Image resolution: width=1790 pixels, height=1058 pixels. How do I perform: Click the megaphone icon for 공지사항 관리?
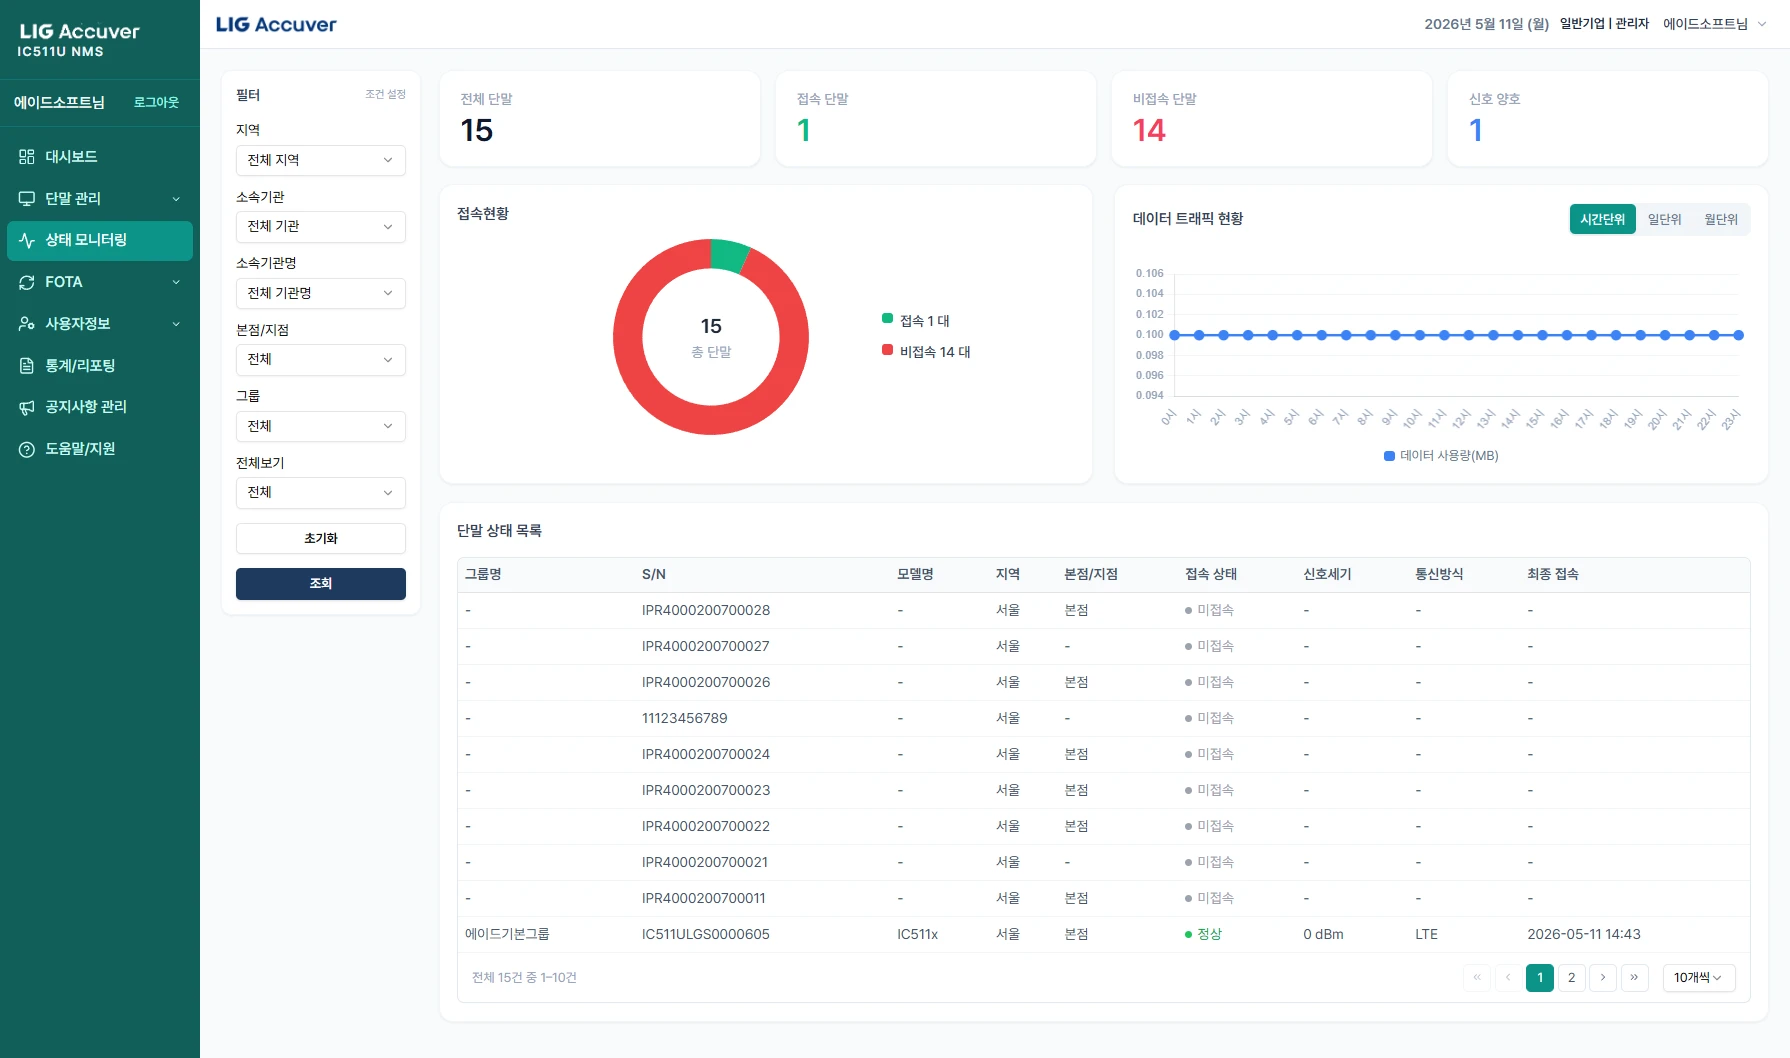[x=27, y=407]
